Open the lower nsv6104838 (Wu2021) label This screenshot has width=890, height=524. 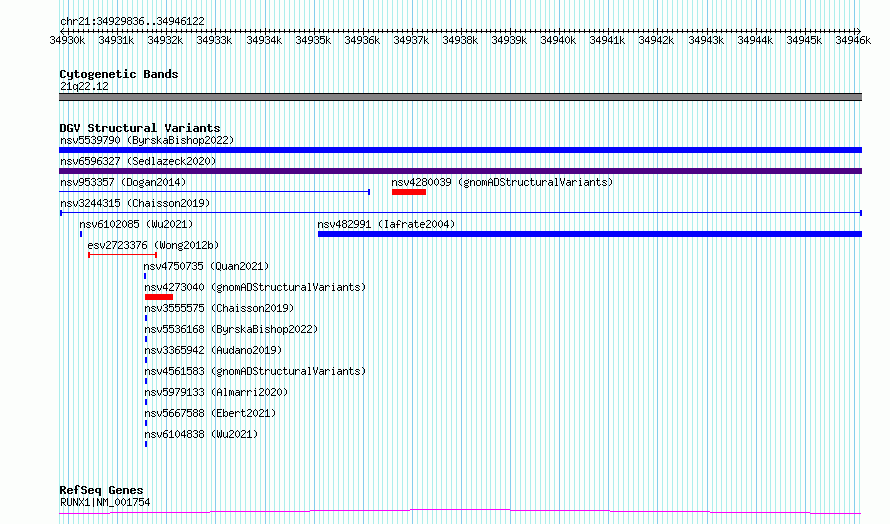(201, 434)
